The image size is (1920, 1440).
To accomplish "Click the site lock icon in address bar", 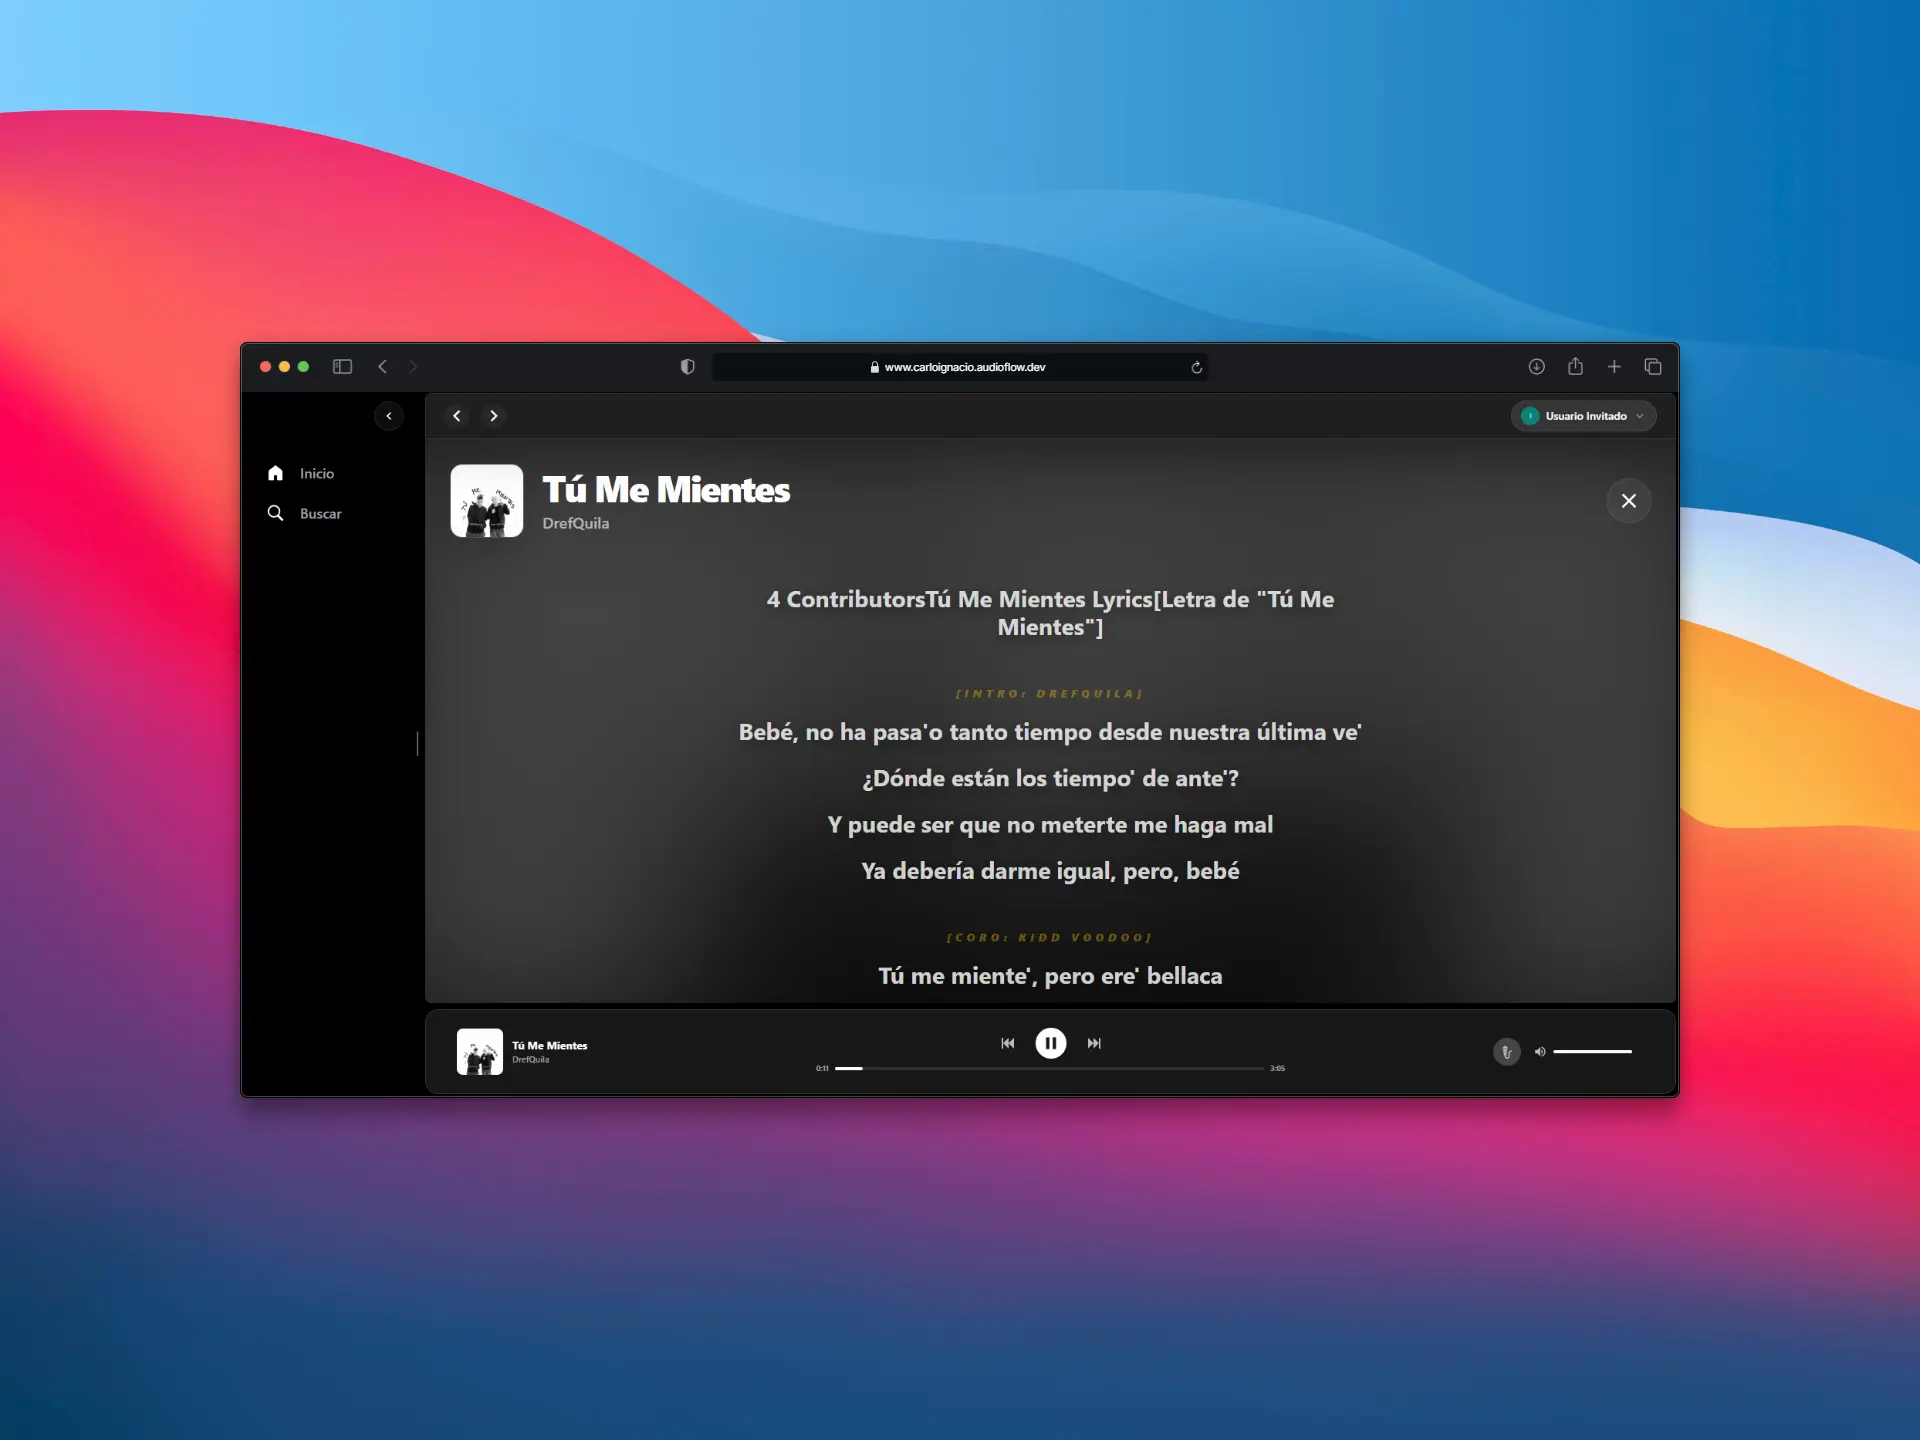I will tap(875, 367).
